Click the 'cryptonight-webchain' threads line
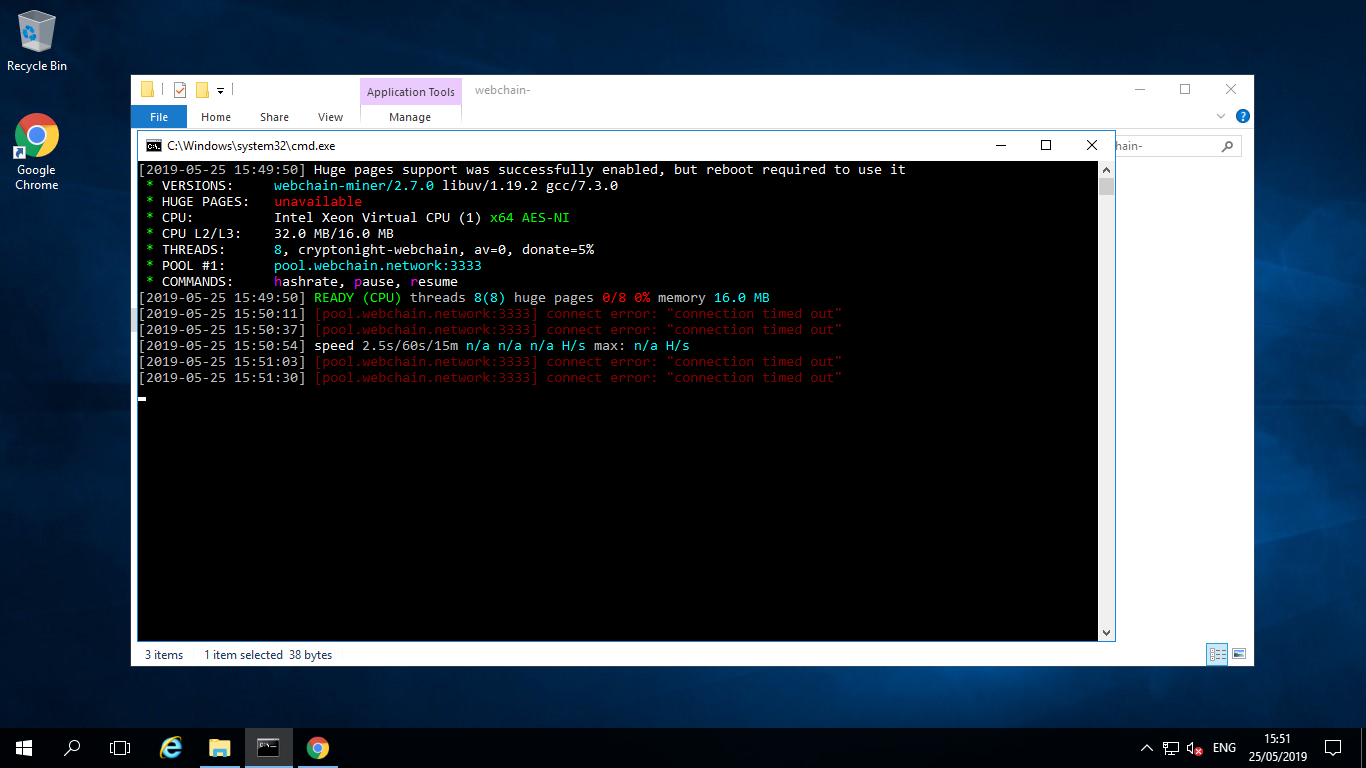 (370, 250)
